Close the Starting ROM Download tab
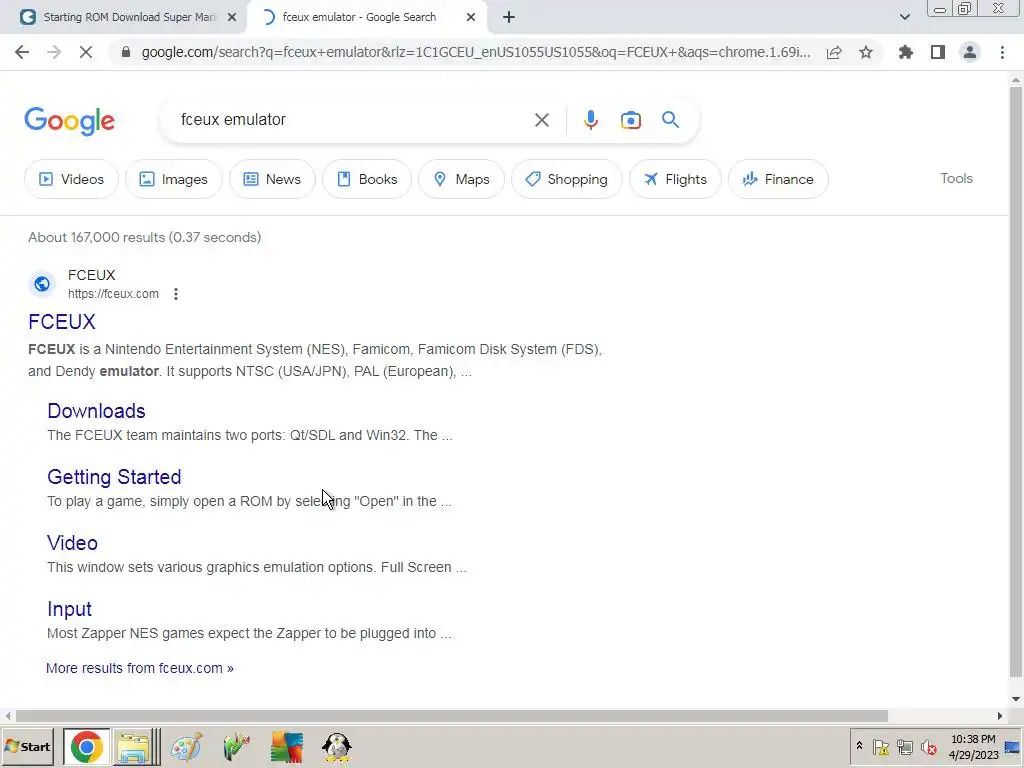 tap(232, 17)
